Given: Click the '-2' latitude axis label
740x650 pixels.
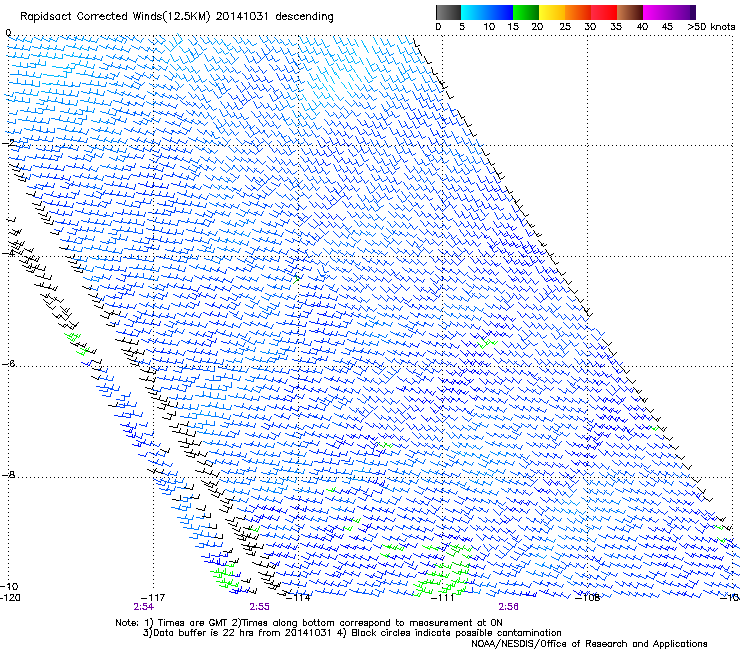Looking at the screenshot, I should click(8, 143).
